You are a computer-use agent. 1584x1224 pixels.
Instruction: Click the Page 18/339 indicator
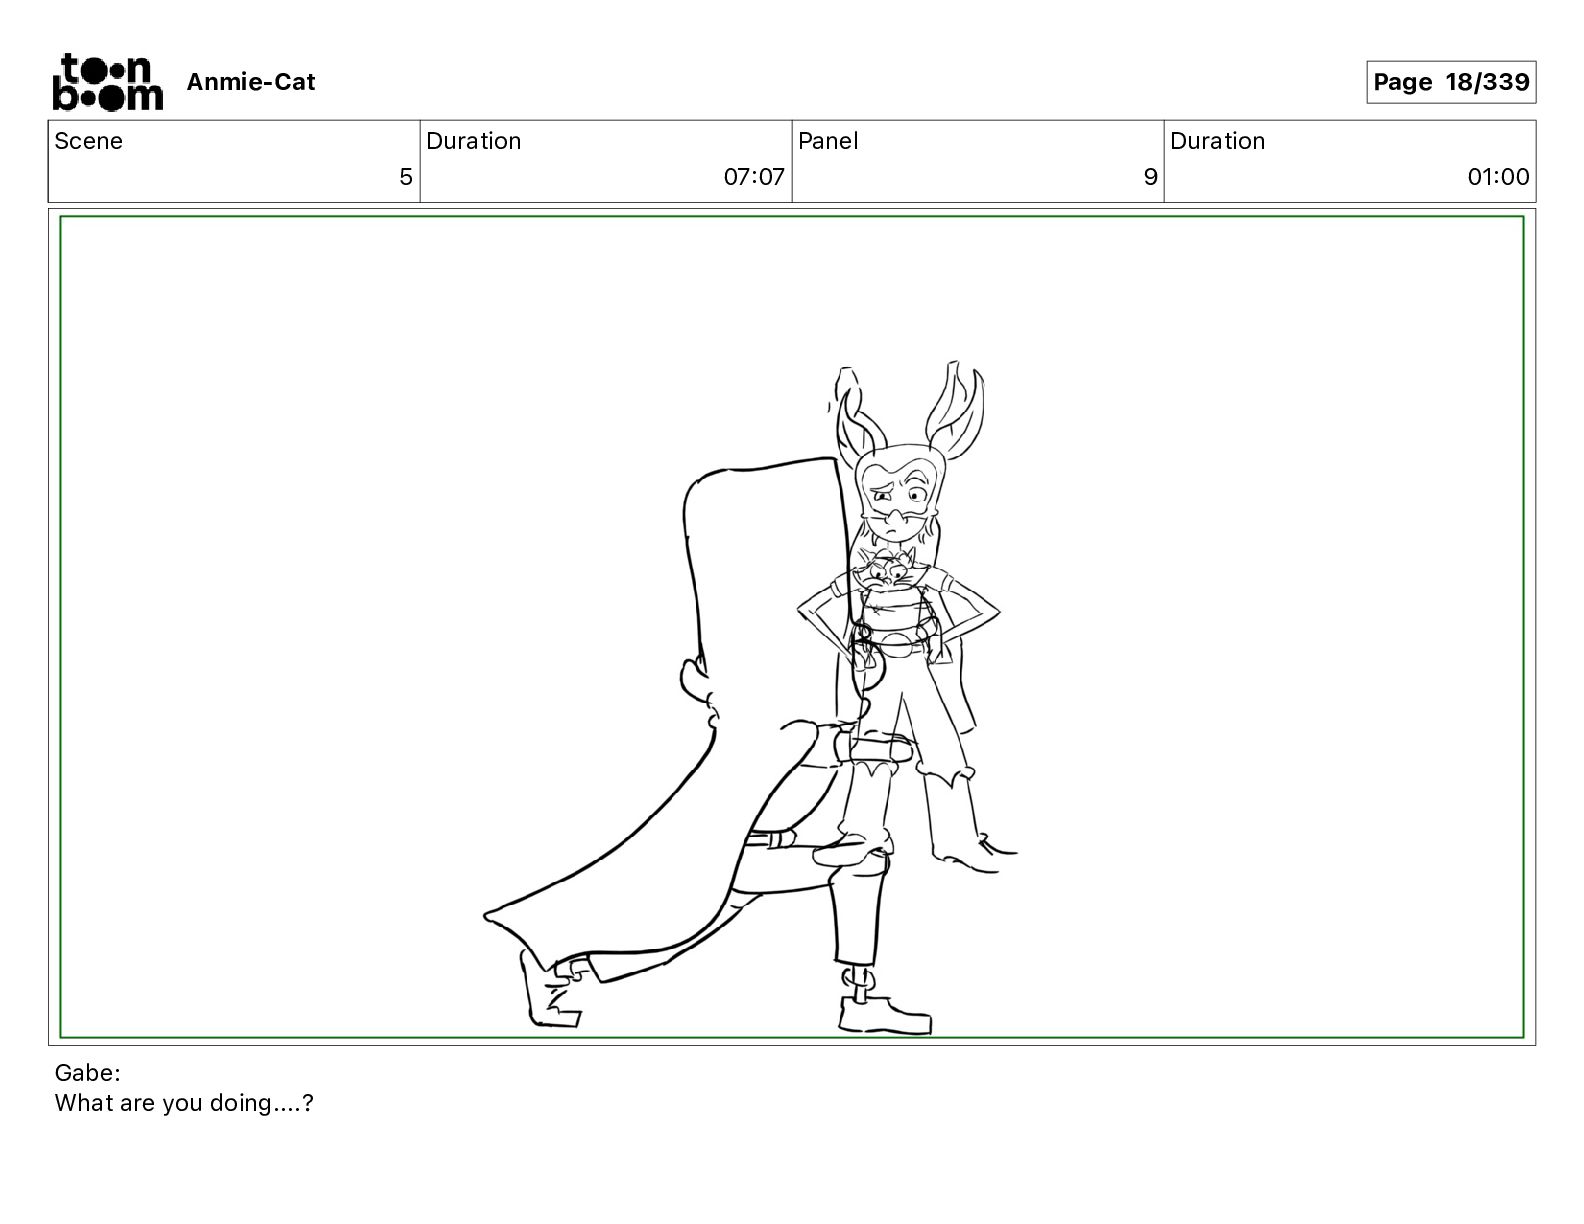pos(1451,82)
